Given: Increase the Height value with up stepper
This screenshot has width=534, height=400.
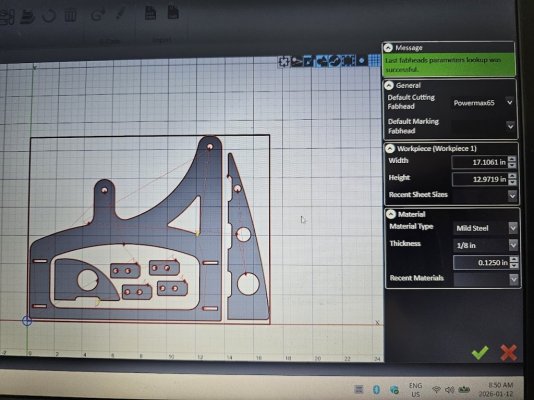Looking at the screenshot, I should tap(512, 176).
